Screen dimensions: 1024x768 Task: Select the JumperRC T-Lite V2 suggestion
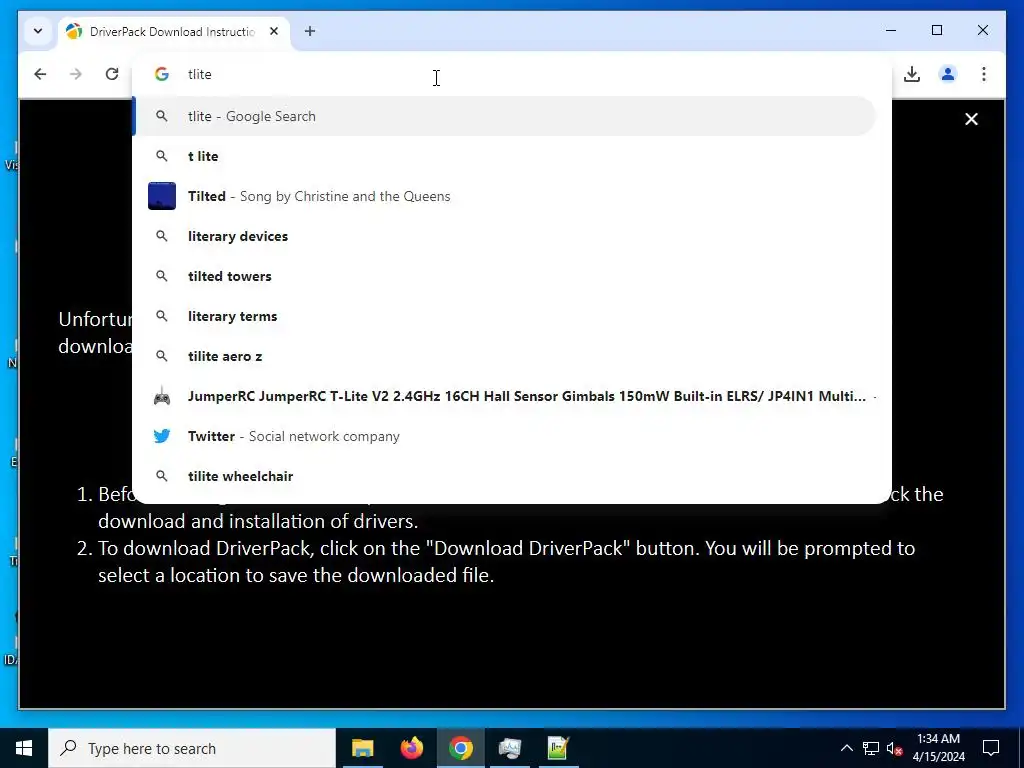(x=505, y=396)
